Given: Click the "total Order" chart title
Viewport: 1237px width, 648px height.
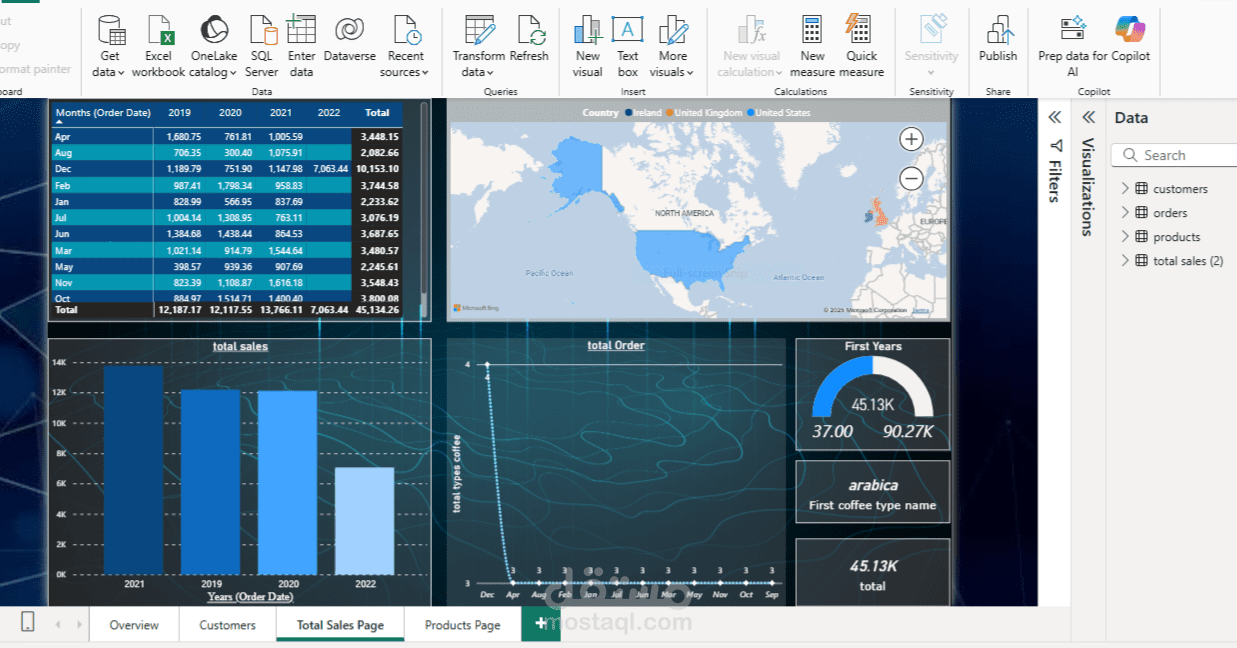Looking at the screenshot, I should 616,346.
